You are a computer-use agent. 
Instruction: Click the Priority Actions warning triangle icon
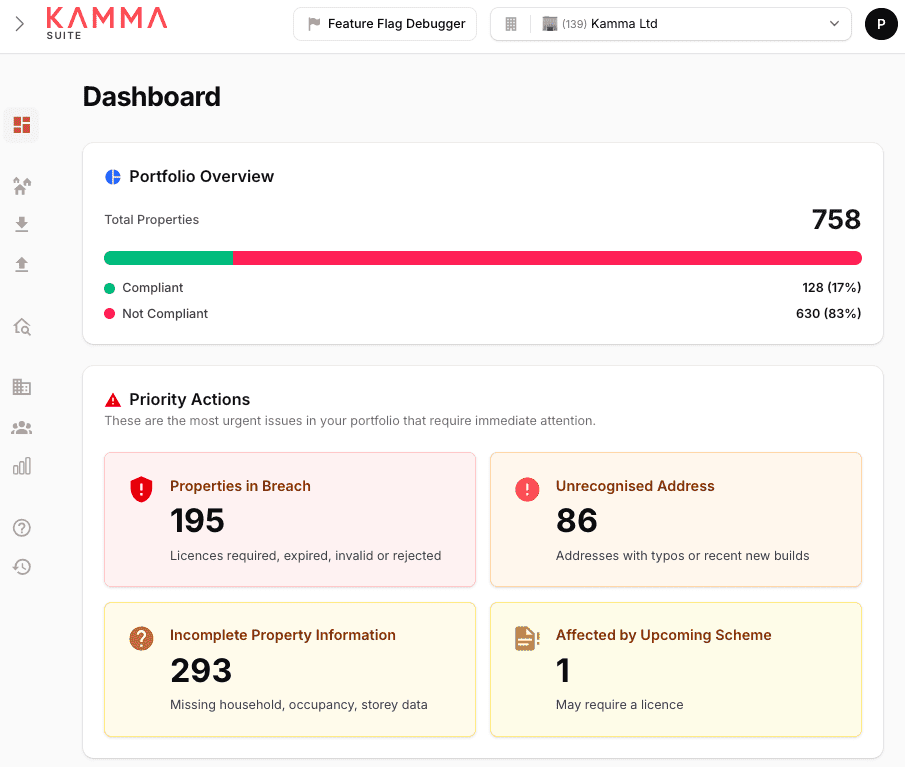pos(113,399)
